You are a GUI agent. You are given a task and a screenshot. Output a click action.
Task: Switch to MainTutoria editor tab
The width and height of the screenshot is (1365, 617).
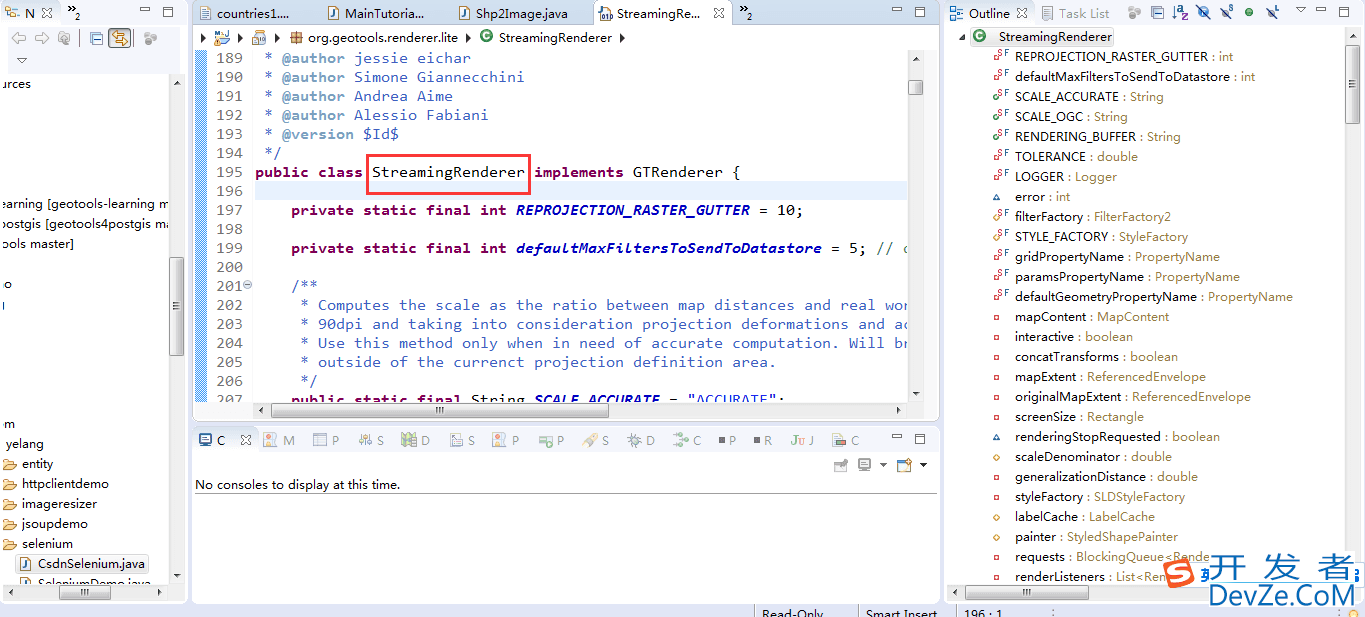374,14
